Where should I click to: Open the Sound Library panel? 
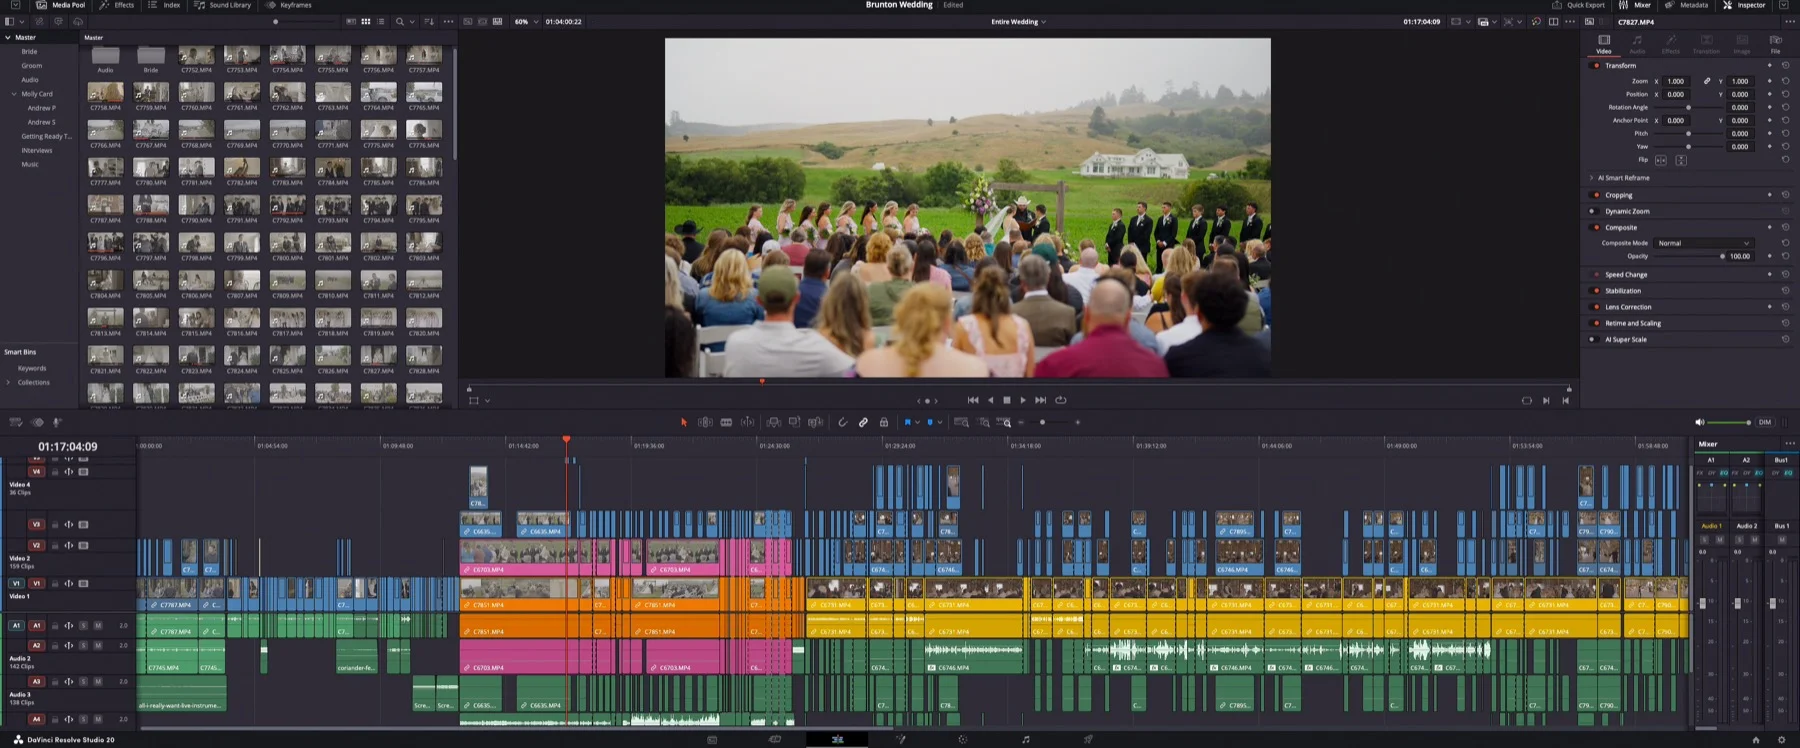(x=223, y=5)
